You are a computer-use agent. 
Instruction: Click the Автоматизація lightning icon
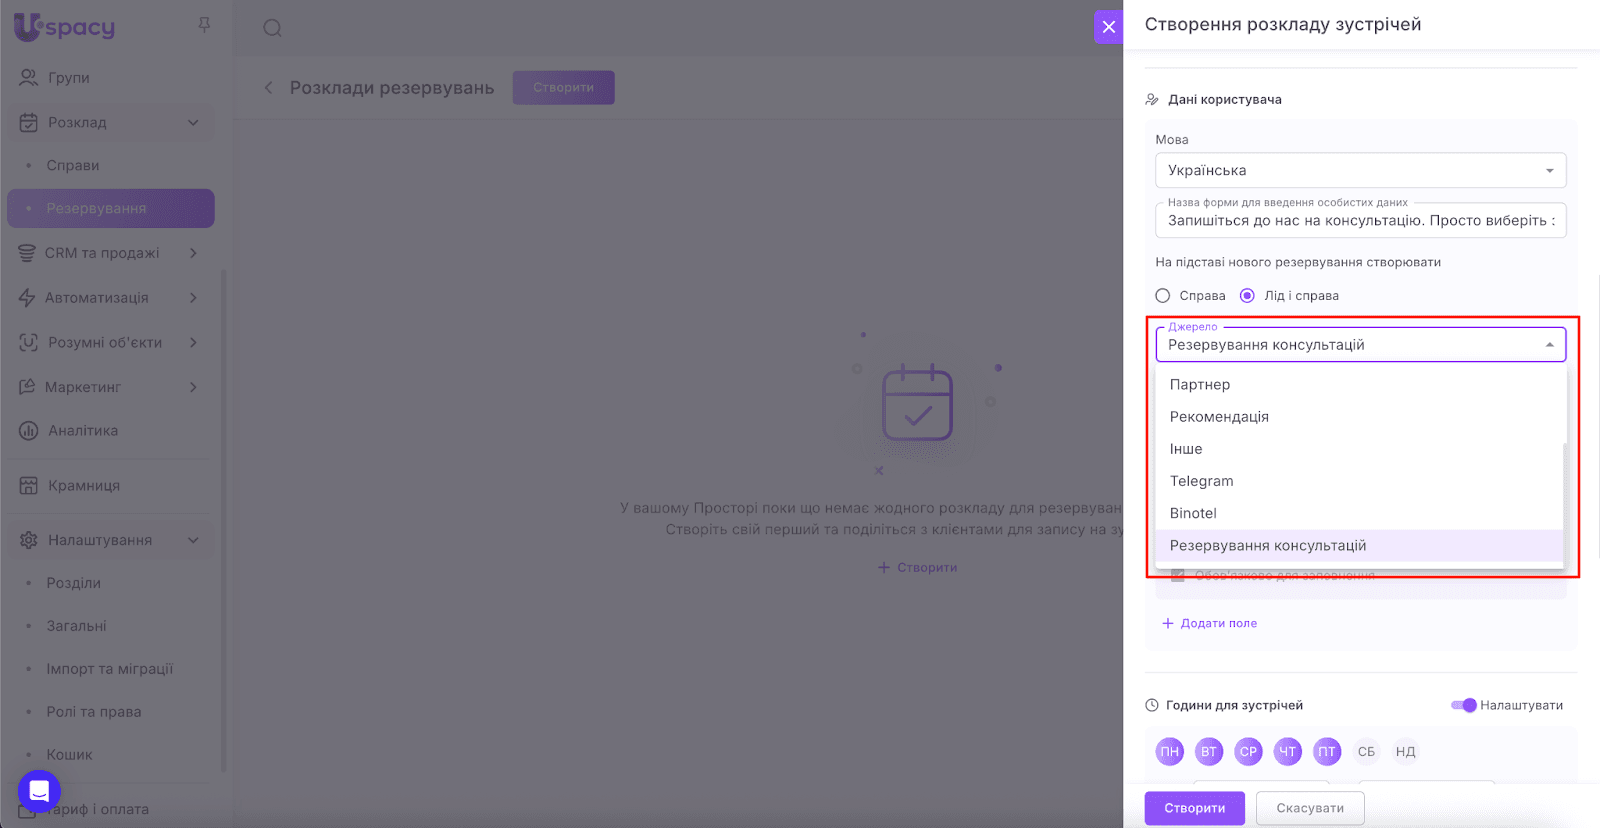click(x=27, y=297)
